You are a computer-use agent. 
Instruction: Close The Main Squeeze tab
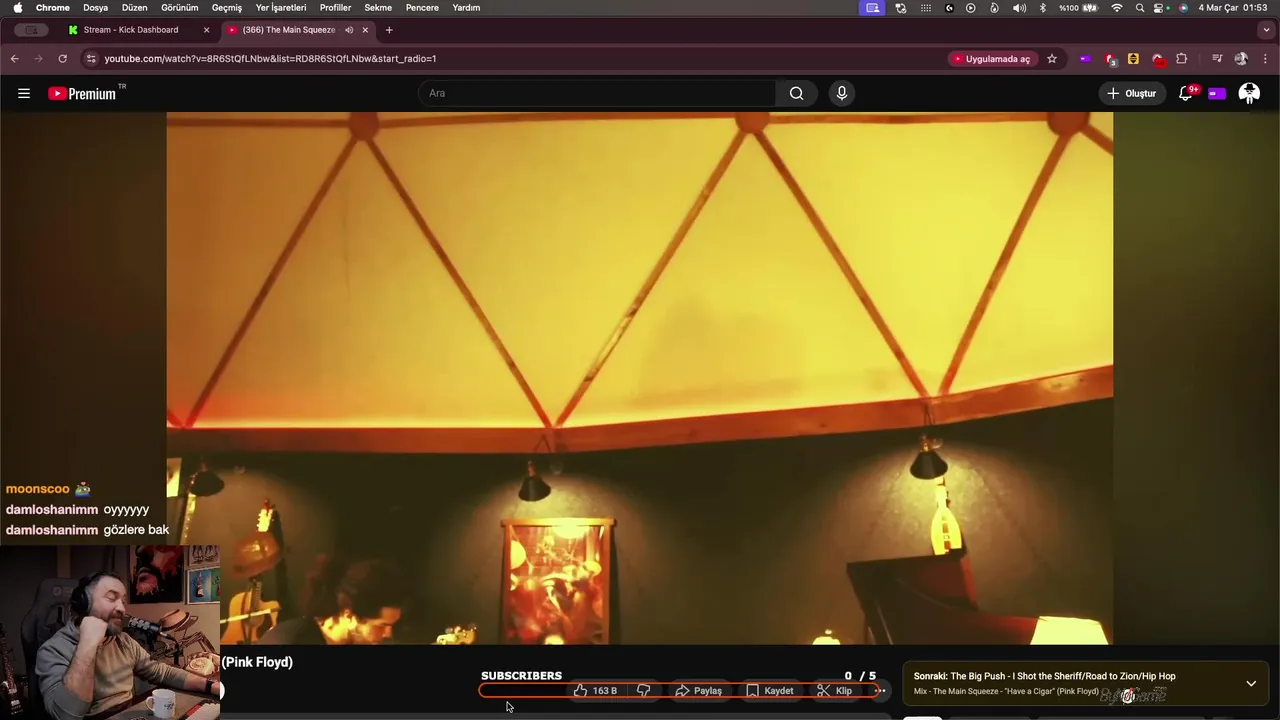coord(365,30)
